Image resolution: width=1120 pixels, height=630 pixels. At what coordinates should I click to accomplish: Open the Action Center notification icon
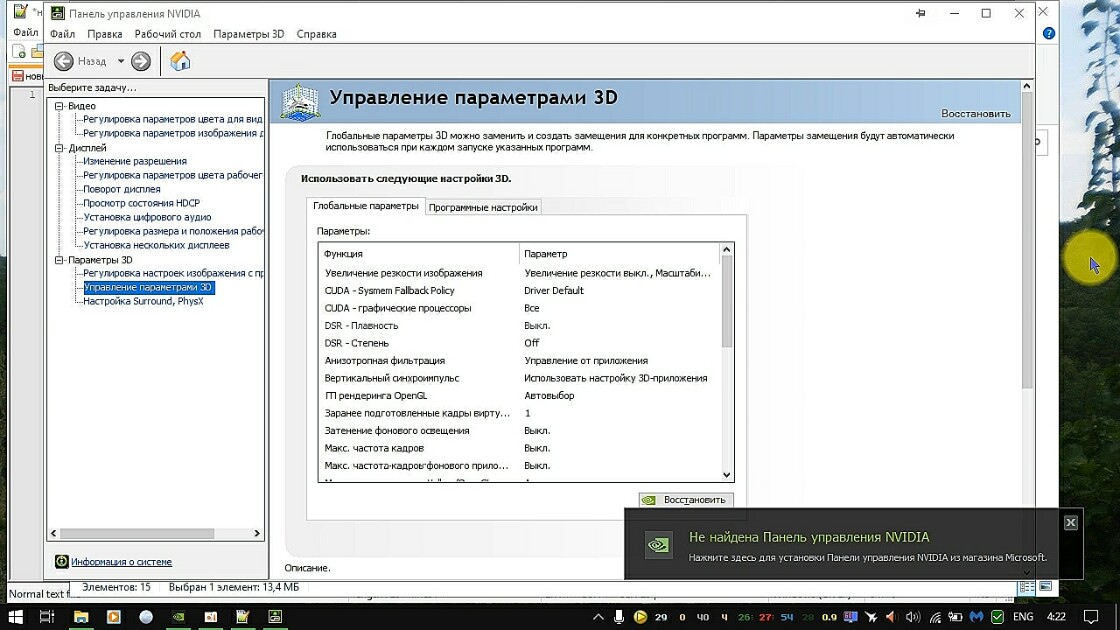pyautogui.click(x=1091, y=616)
